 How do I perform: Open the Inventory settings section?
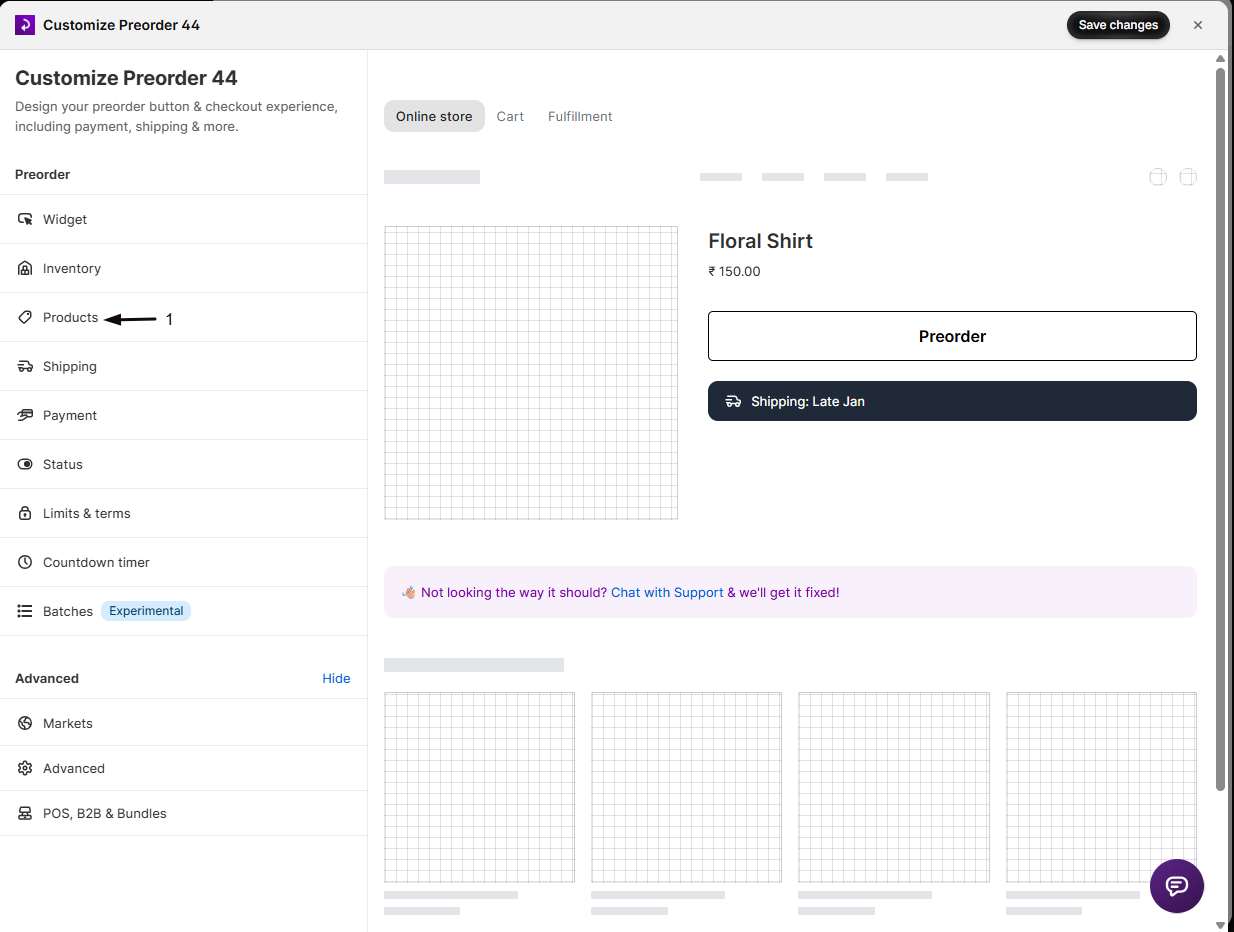click(184, 268)
